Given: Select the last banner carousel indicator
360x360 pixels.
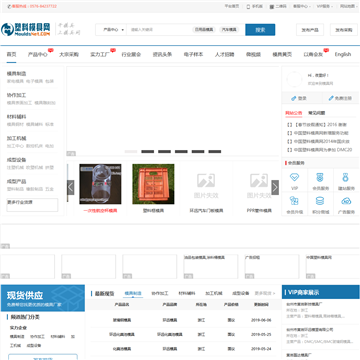Looking at the screenshot, I should pyautogui.click(x=215, y=152).
